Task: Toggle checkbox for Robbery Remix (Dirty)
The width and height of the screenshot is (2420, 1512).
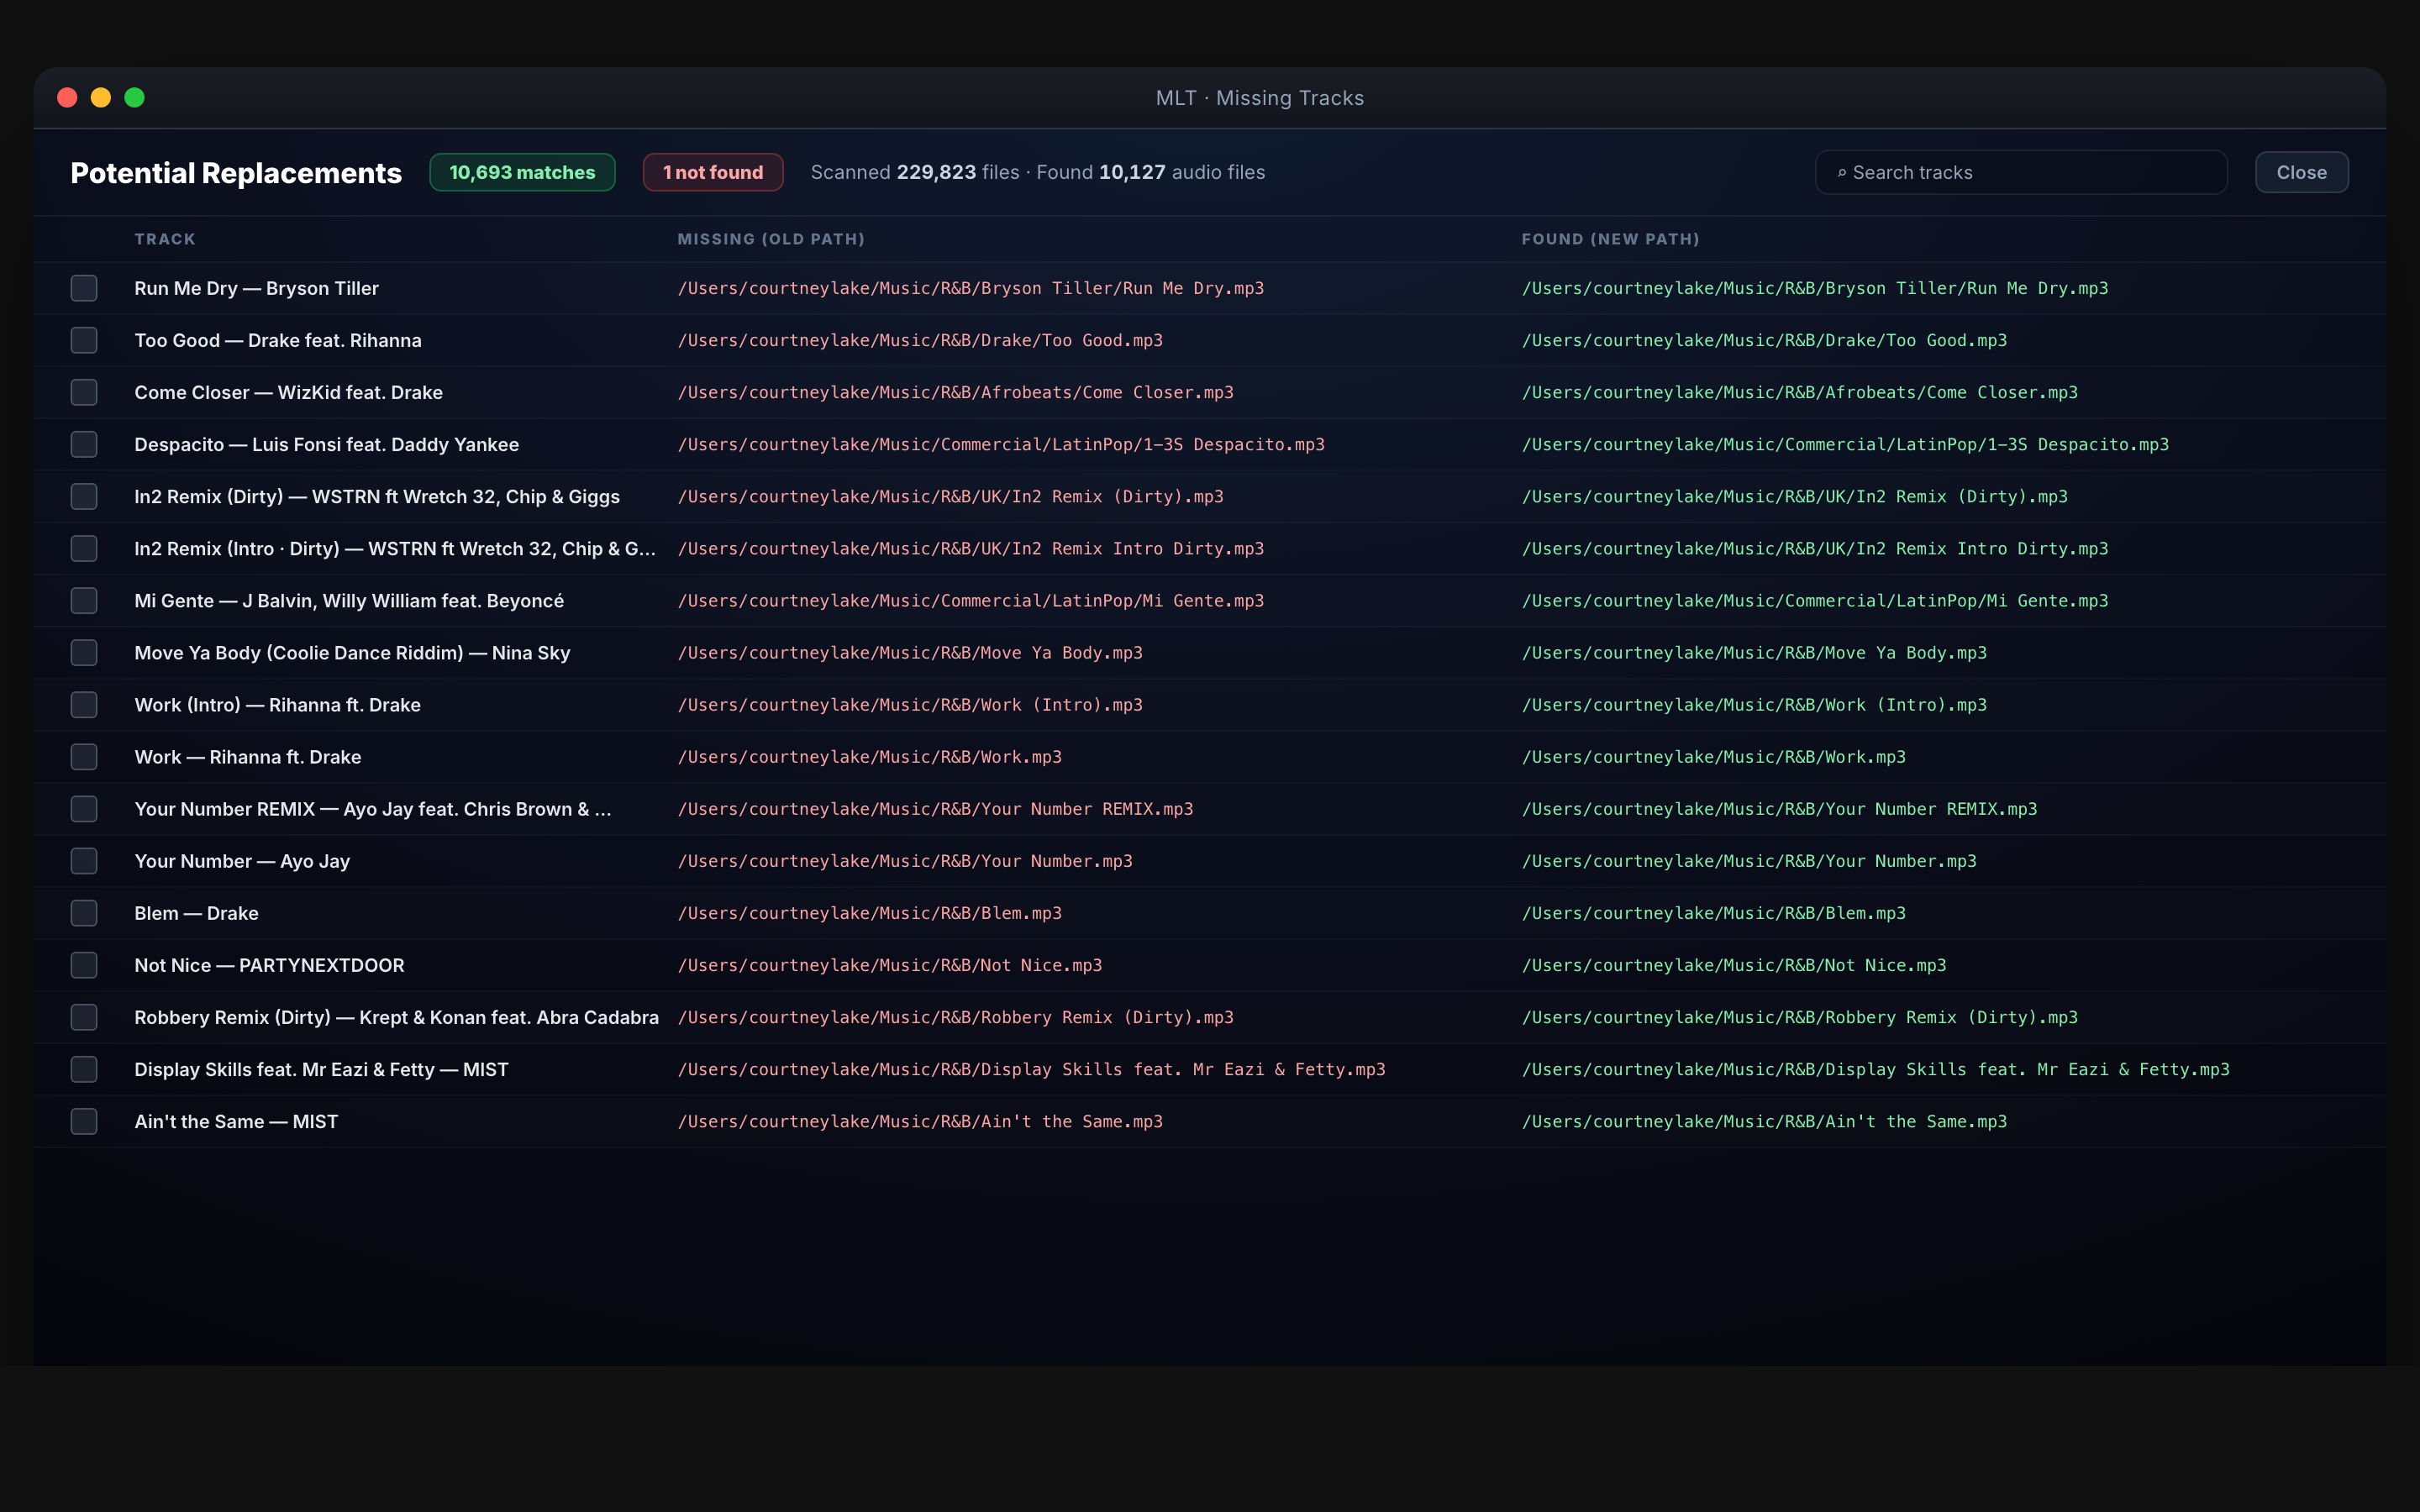Action: pos(84,1016)
